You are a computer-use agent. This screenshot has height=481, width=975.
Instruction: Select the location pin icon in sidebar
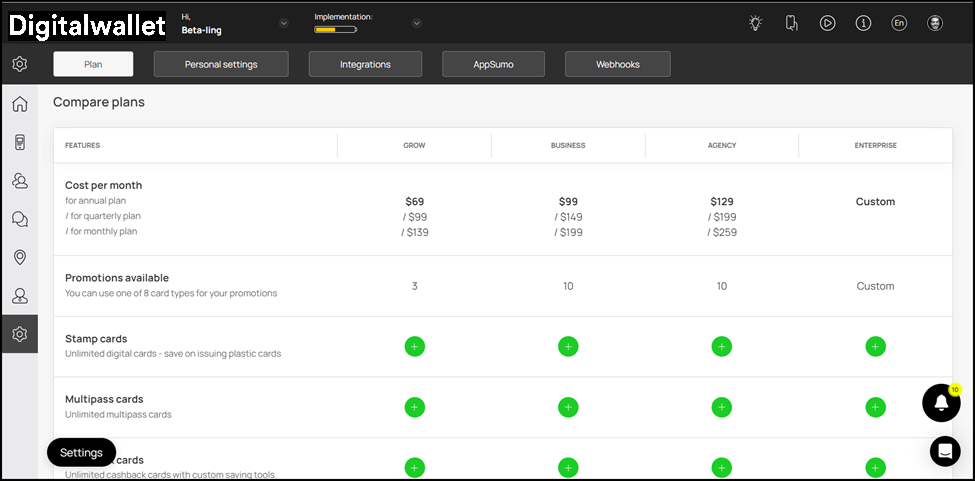pos(19,258)
